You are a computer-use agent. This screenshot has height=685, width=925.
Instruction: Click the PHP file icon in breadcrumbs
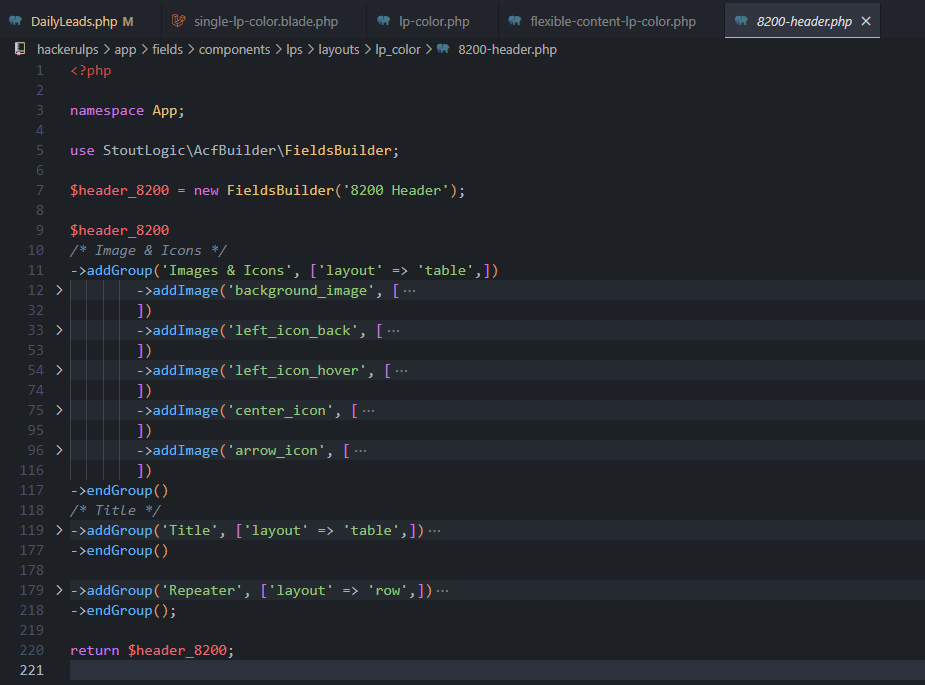(443, 49)
